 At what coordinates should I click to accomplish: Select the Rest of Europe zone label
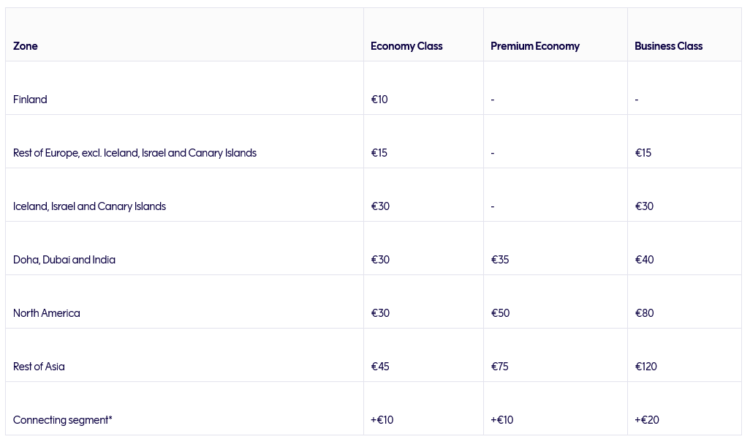pos(135,153)
